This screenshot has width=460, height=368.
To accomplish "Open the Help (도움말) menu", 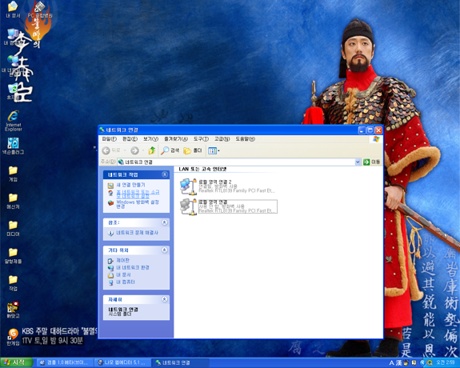I will [245, 139].
